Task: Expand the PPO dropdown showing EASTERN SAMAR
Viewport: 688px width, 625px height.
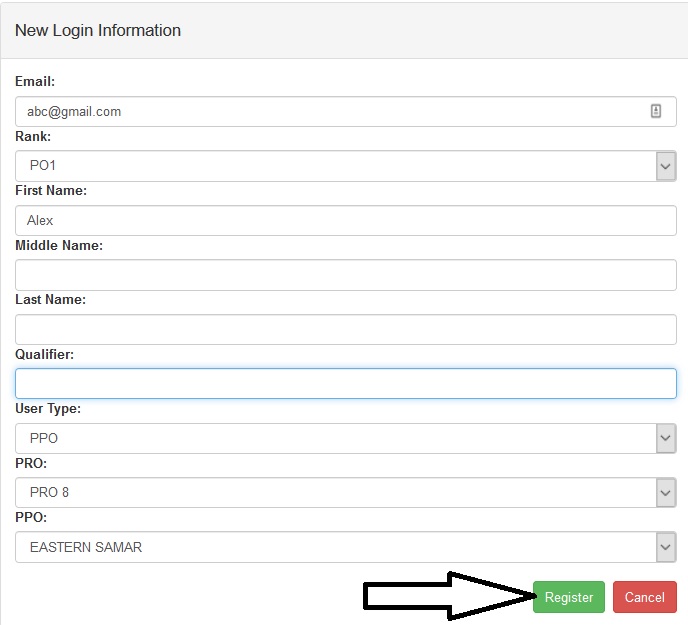Action: 345,547
